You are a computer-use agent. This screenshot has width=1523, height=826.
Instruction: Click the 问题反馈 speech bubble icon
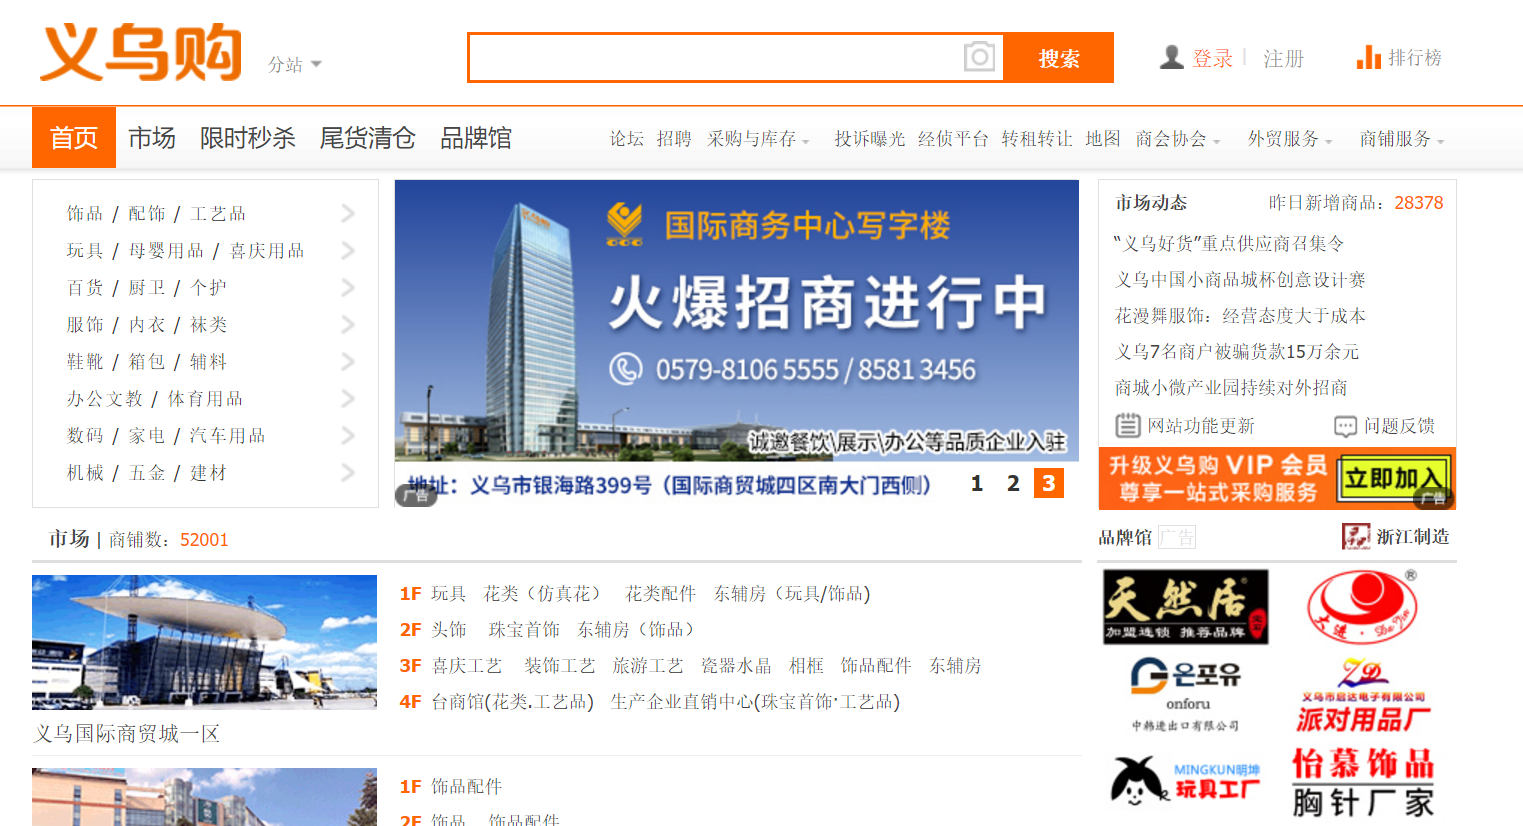[x=1345, y=427]
